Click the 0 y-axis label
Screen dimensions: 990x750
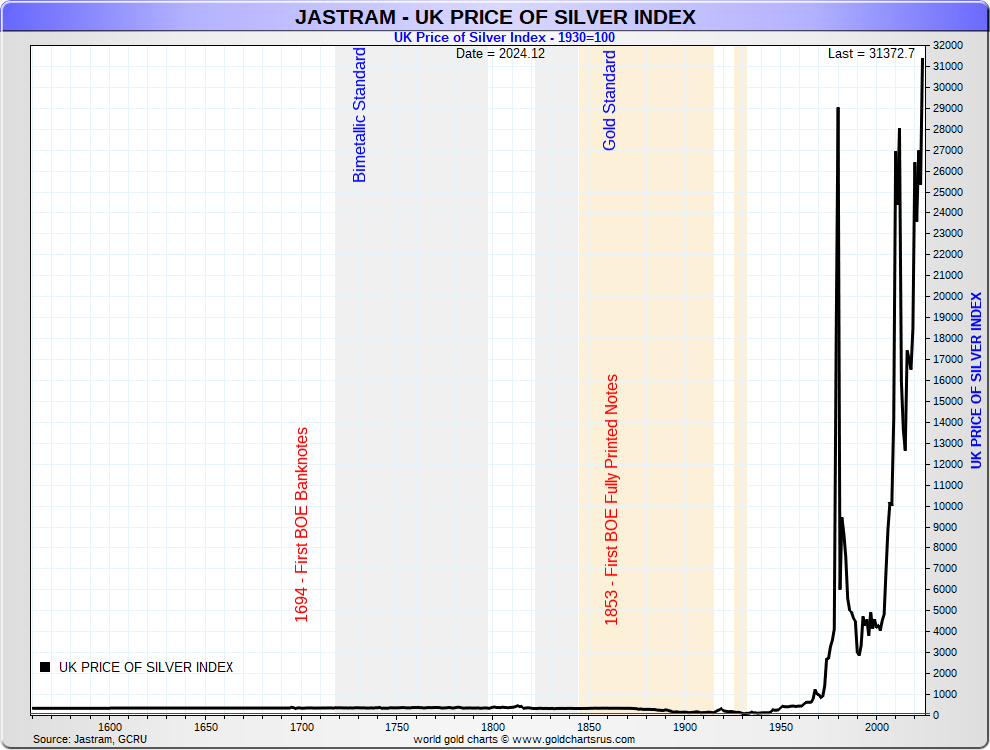point(936,715)
